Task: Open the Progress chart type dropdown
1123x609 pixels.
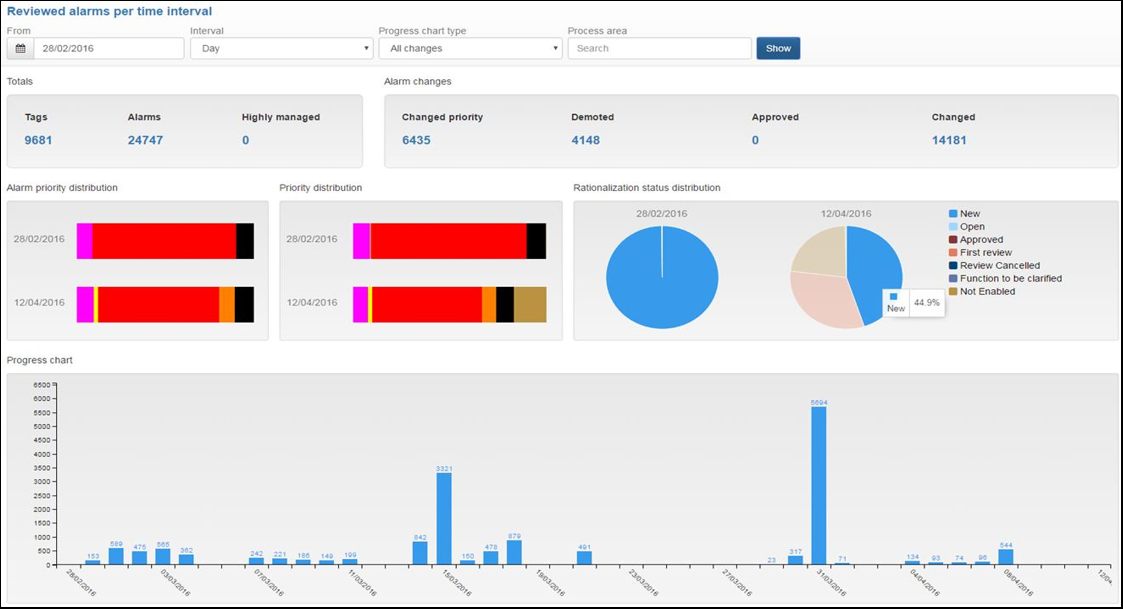Action: click(470, 49)
